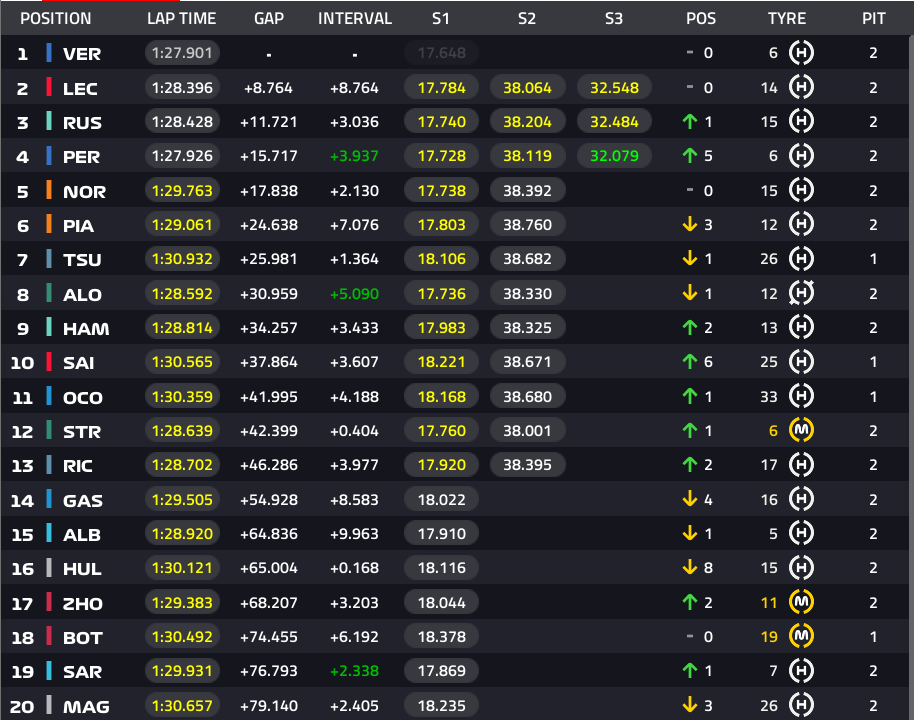914x720 pixels.
Task: Click the green S3 time 32.079
Action: pyautogui.click(x=614, y=156)
